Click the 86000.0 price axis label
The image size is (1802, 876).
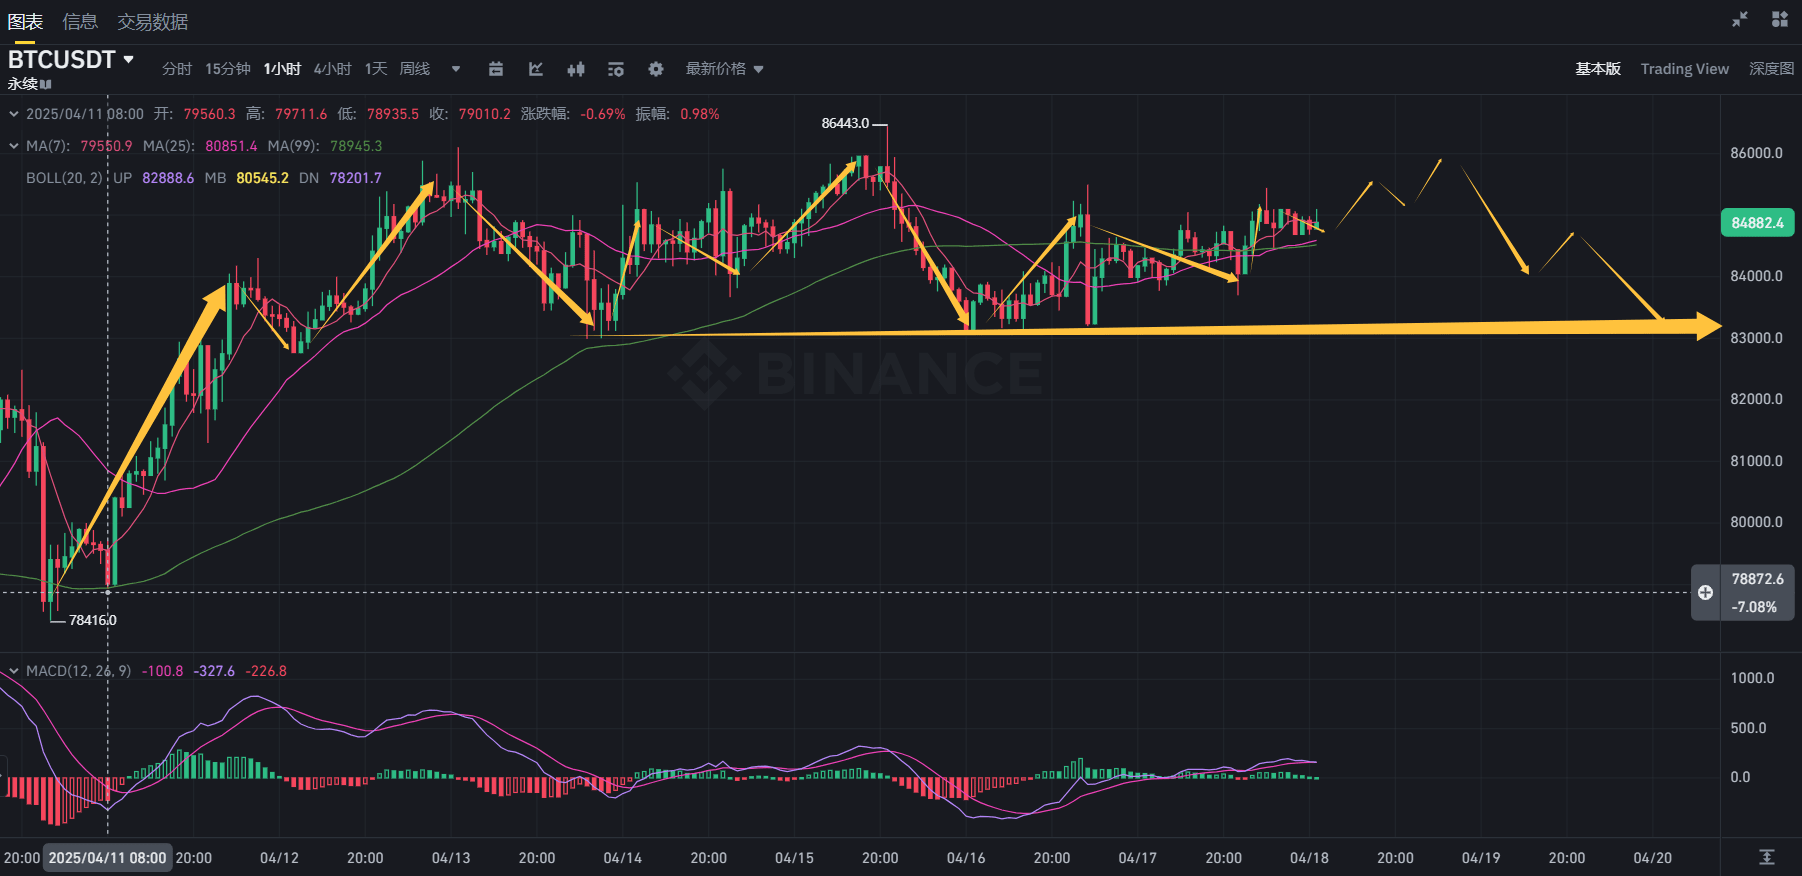point(1757,153)
